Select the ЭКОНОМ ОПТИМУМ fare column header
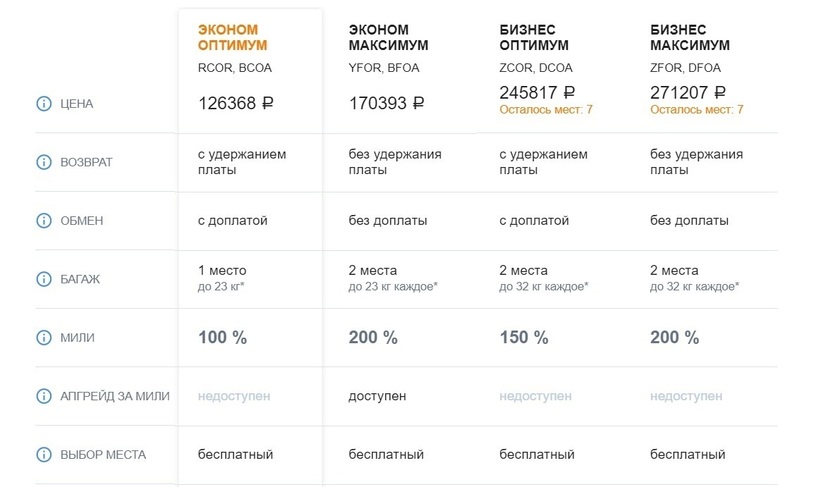The image size is (820, 487). [234, 37]
